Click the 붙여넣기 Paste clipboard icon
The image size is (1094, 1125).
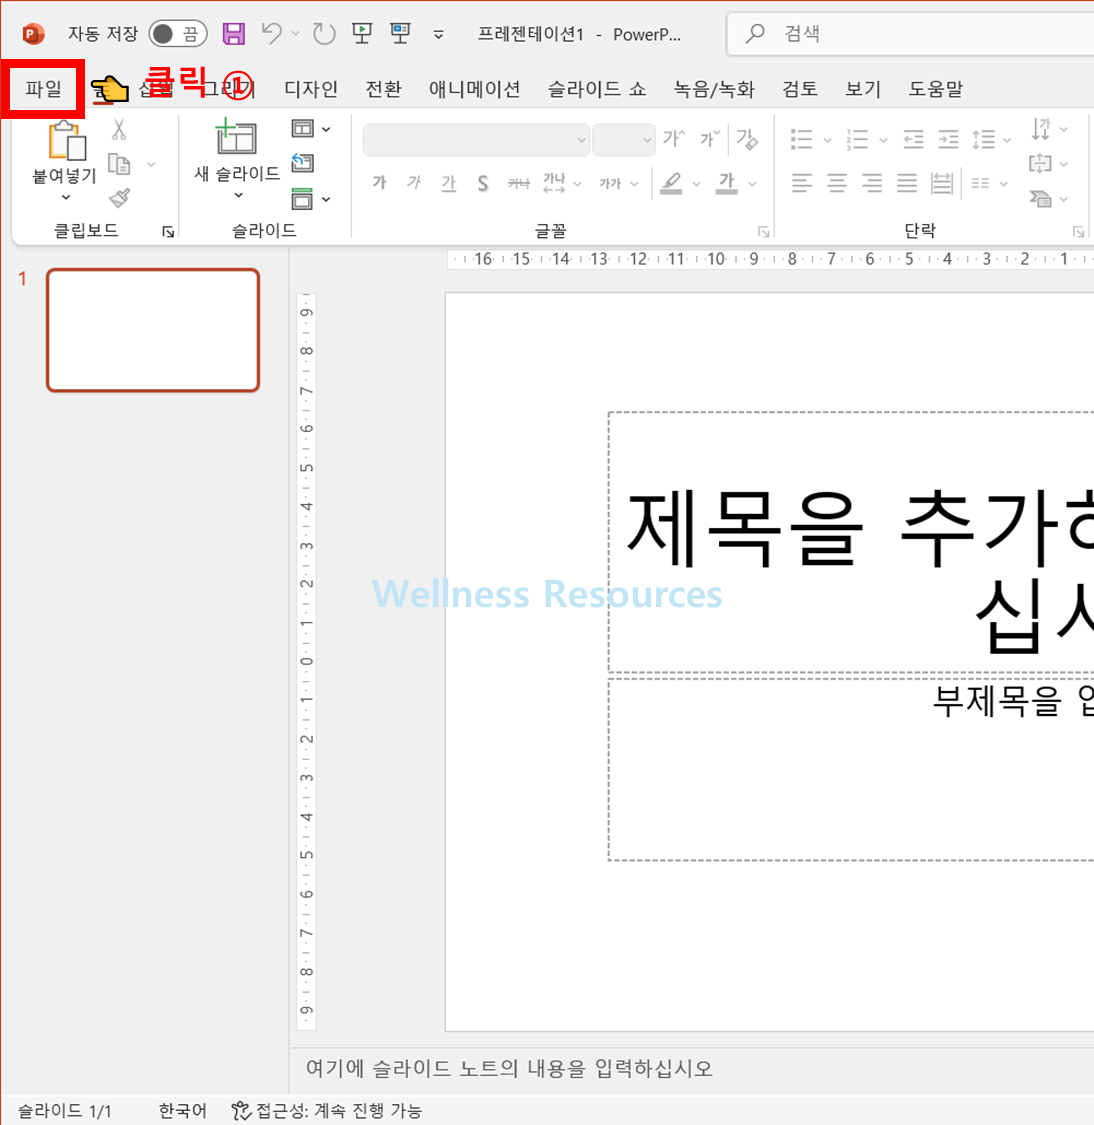tap(66, 141)
